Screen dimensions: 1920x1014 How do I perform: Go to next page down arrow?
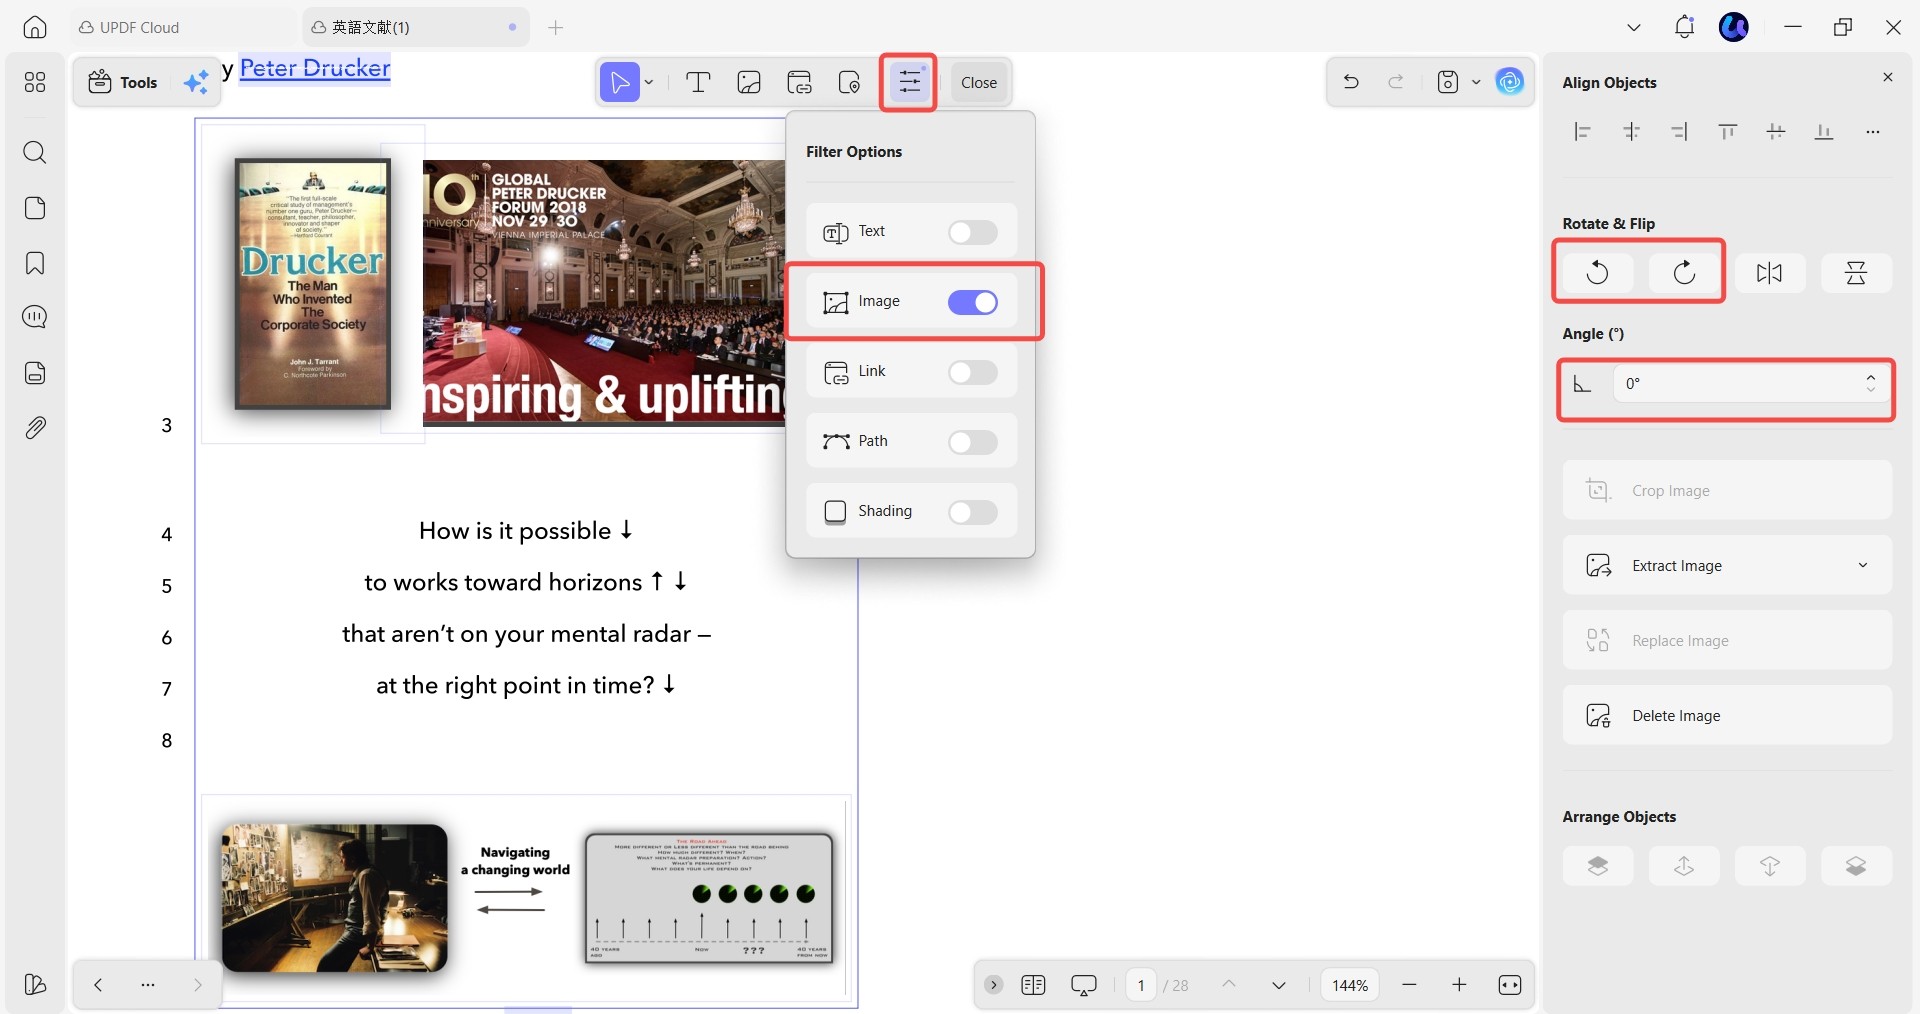[x=1278, y=985]
